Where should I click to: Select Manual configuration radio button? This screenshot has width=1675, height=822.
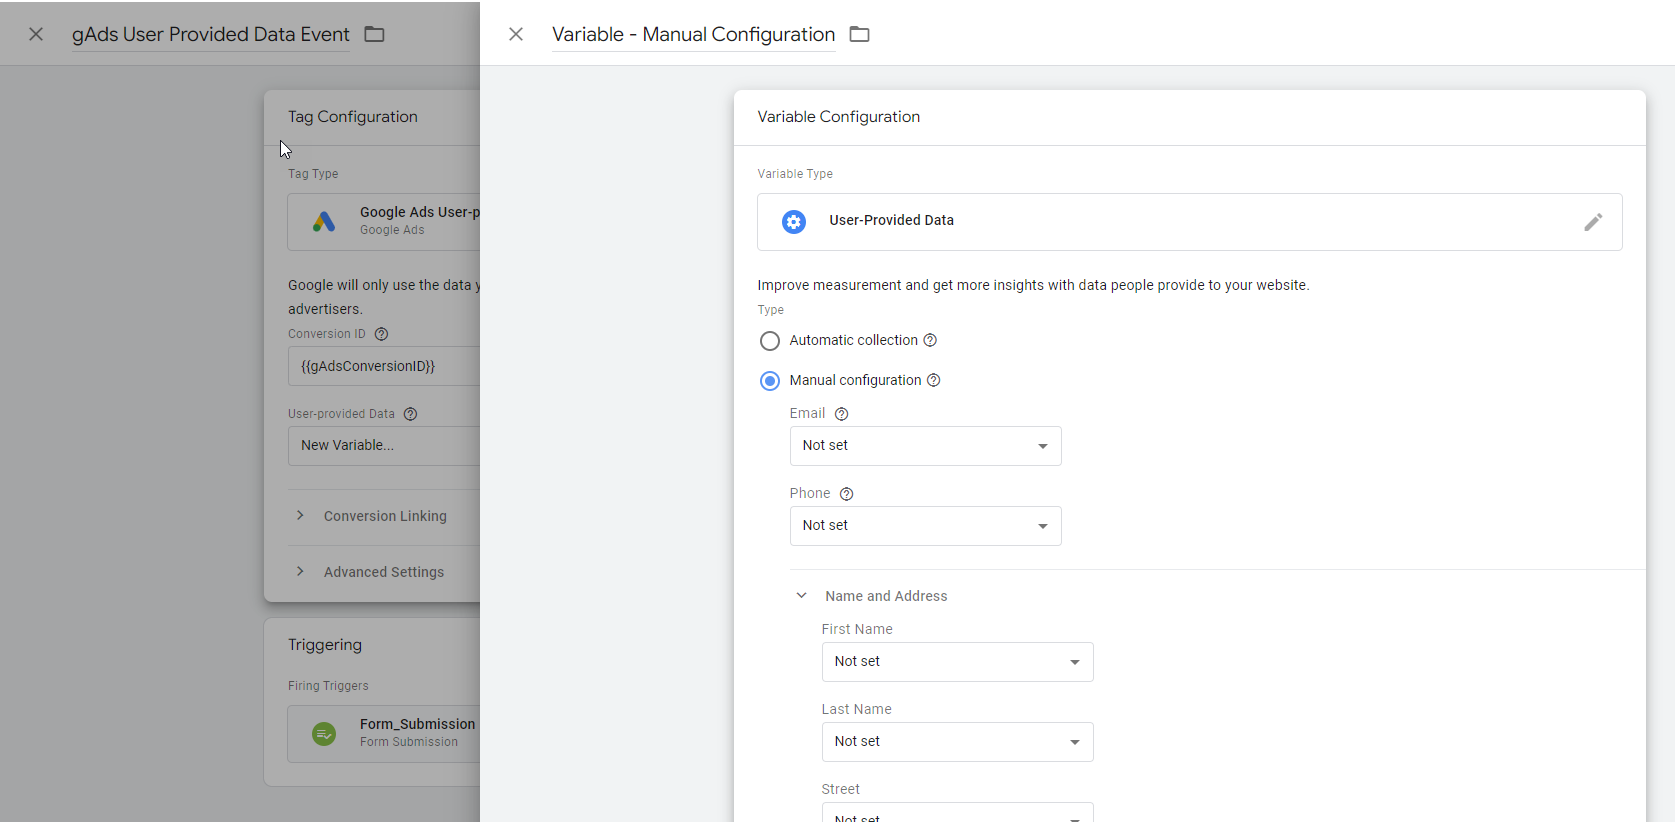click(x=769, y=381)
